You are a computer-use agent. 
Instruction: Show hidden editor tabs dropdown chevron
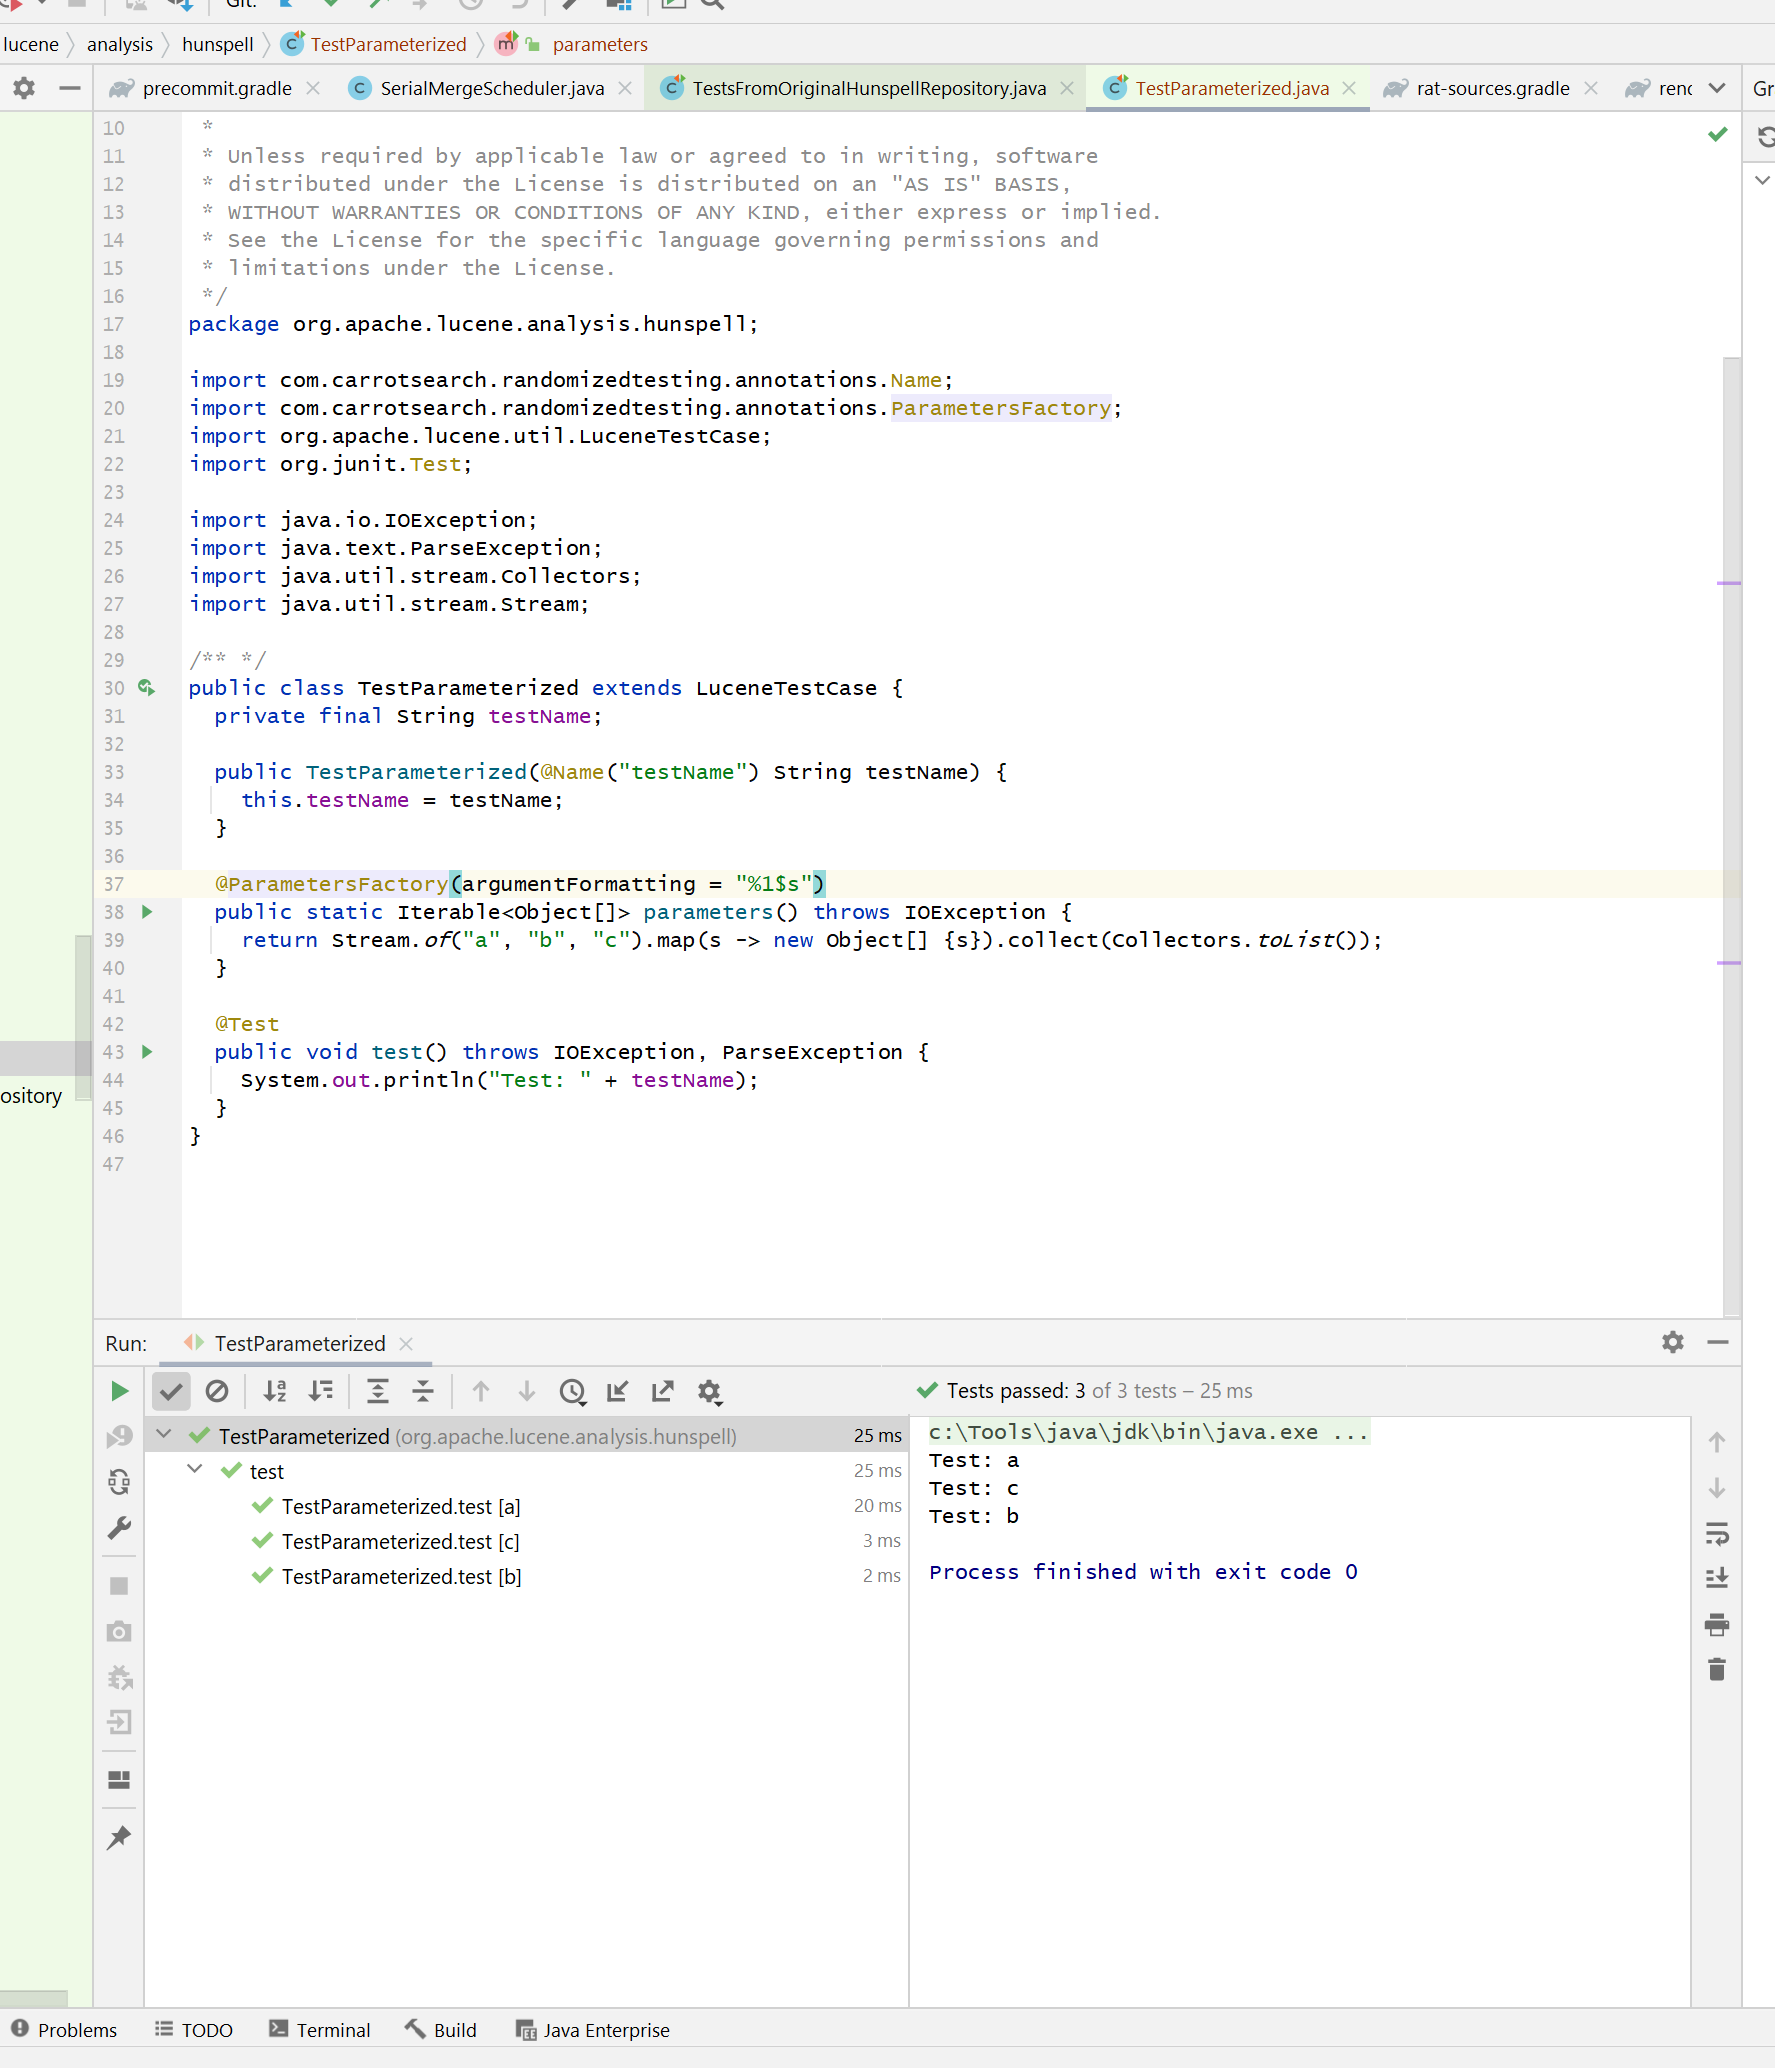(x=1717, y=88)
